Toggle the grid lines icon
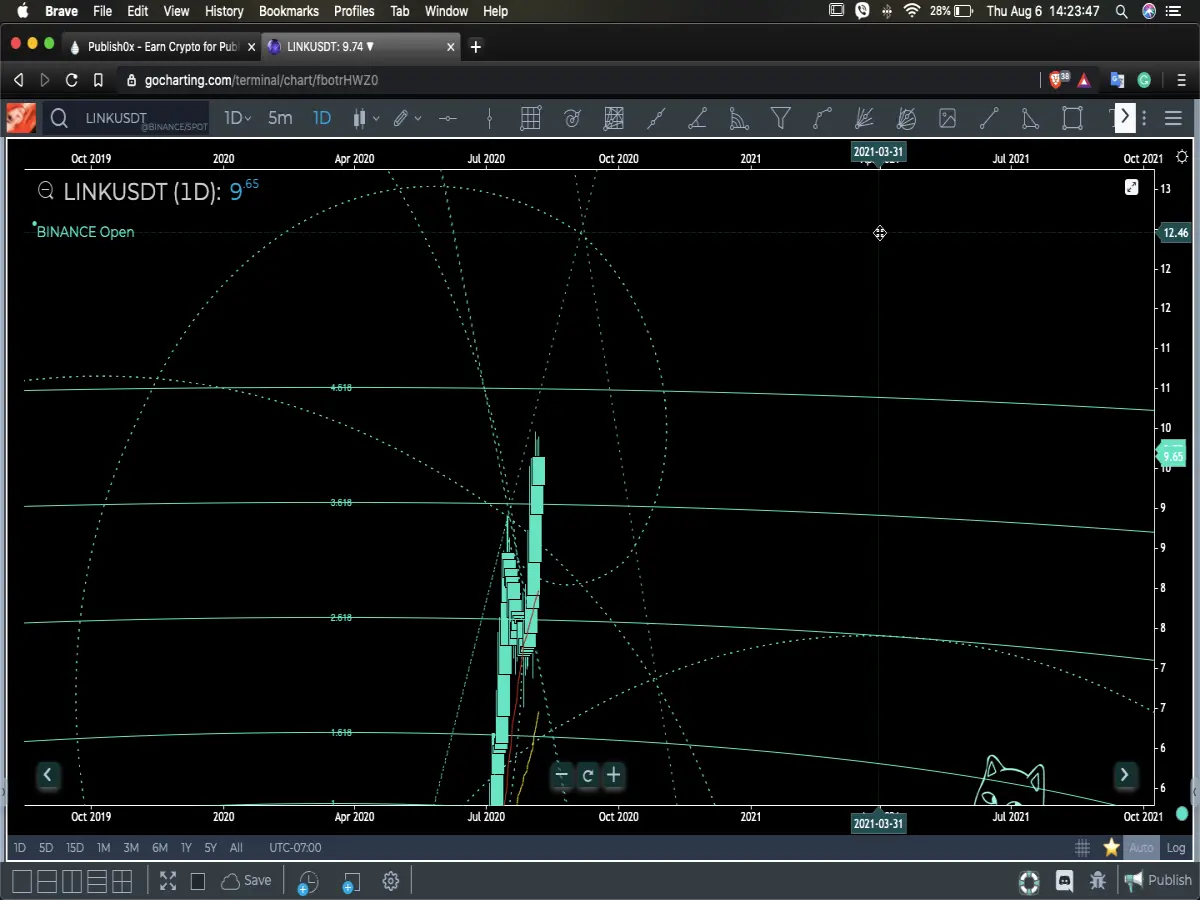This screenshot has width=1200, height=900. tap(1082, 848)
